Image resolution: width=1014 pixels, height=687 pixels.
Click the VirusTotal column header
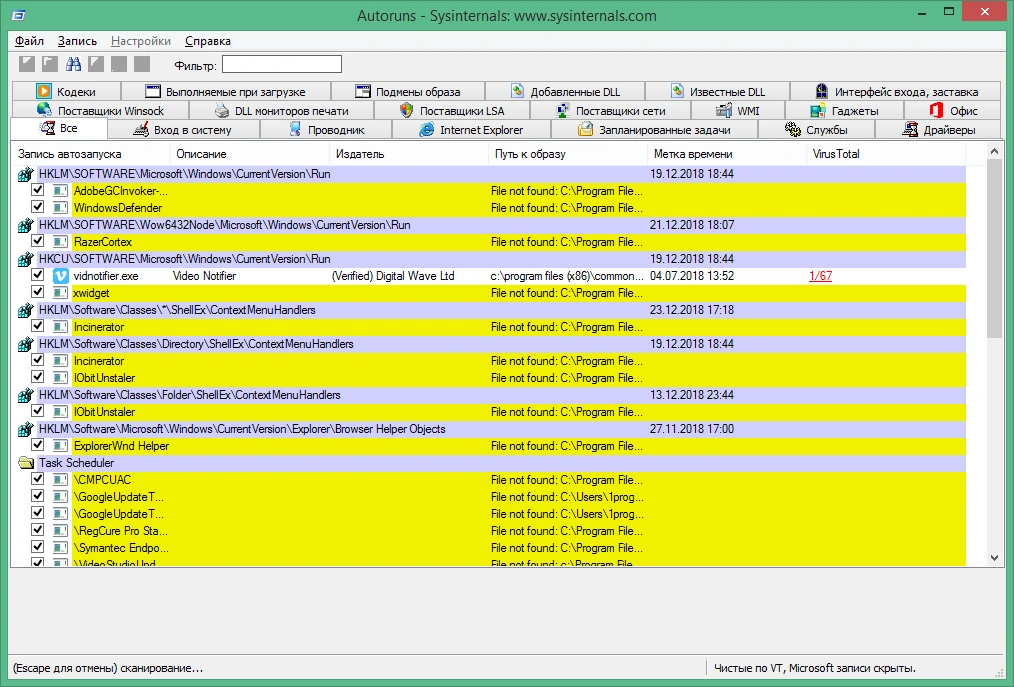(x=886, y=154)
